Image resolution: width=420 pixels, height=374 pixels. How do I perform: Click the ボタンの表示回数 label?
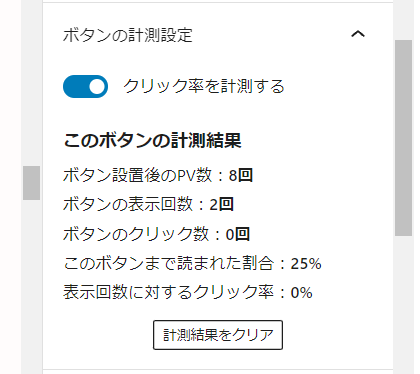pos(128,204)
